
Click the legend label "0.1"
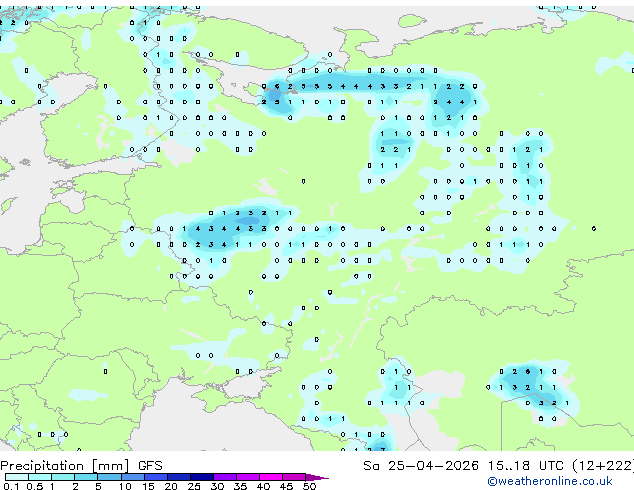pyautogui.click(x=11, y=486)
